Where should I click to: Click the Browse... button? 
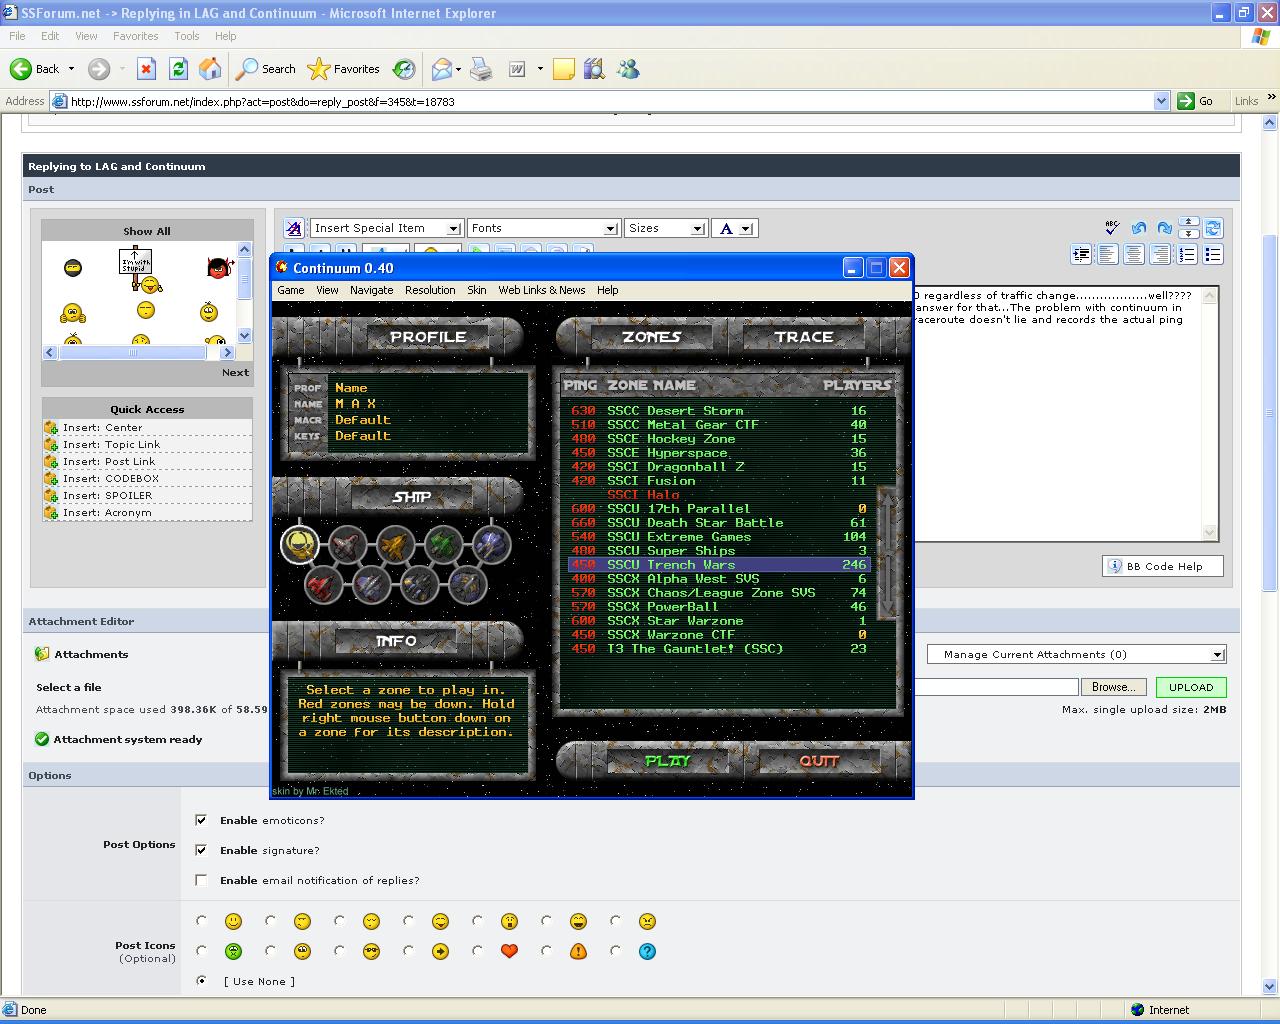1114,687
